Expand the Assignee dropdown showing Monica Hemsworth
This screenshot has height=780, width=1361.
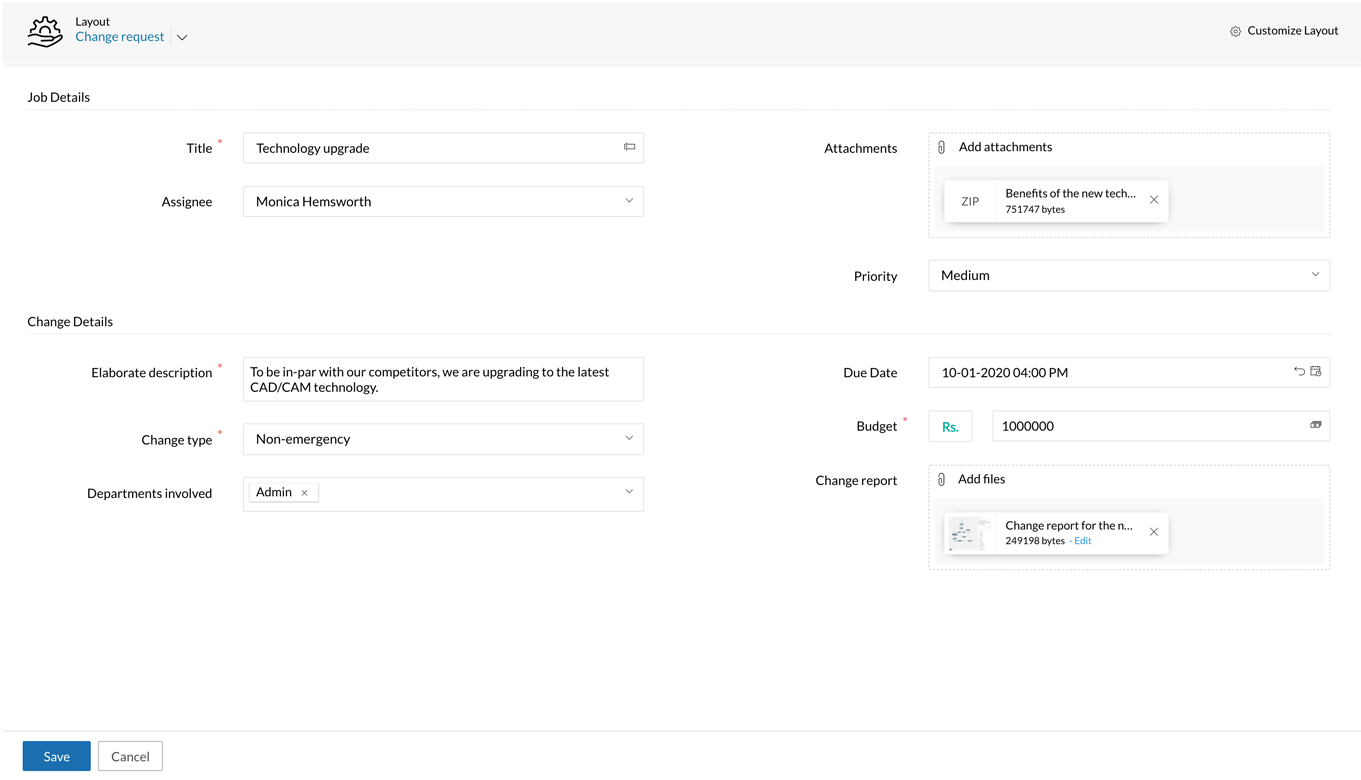click(x=443, y=202)
